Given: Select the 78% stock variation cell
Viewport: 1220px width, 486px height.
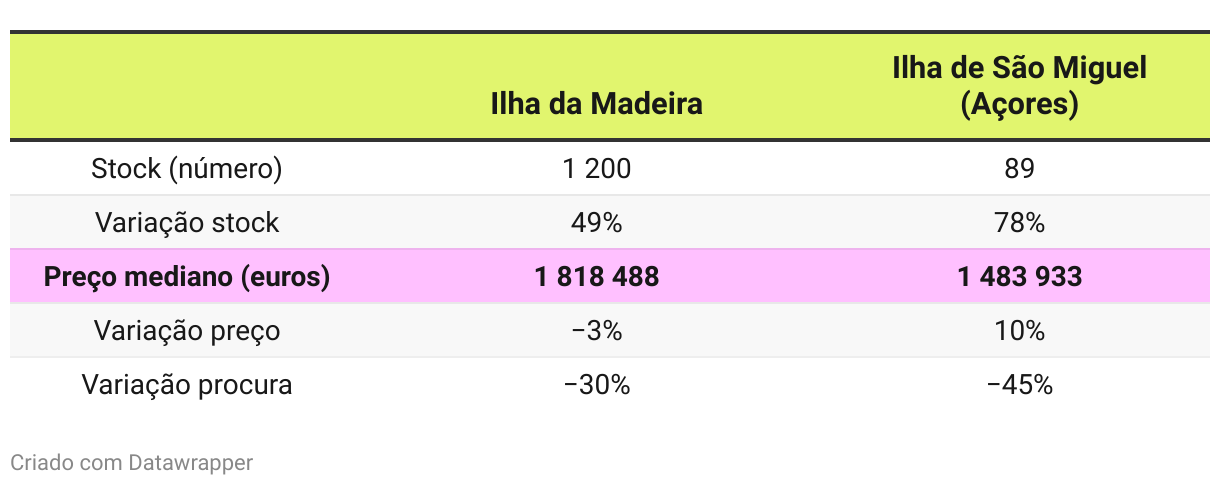Looking at the screenshot, I should click(x=1019, y=223).
